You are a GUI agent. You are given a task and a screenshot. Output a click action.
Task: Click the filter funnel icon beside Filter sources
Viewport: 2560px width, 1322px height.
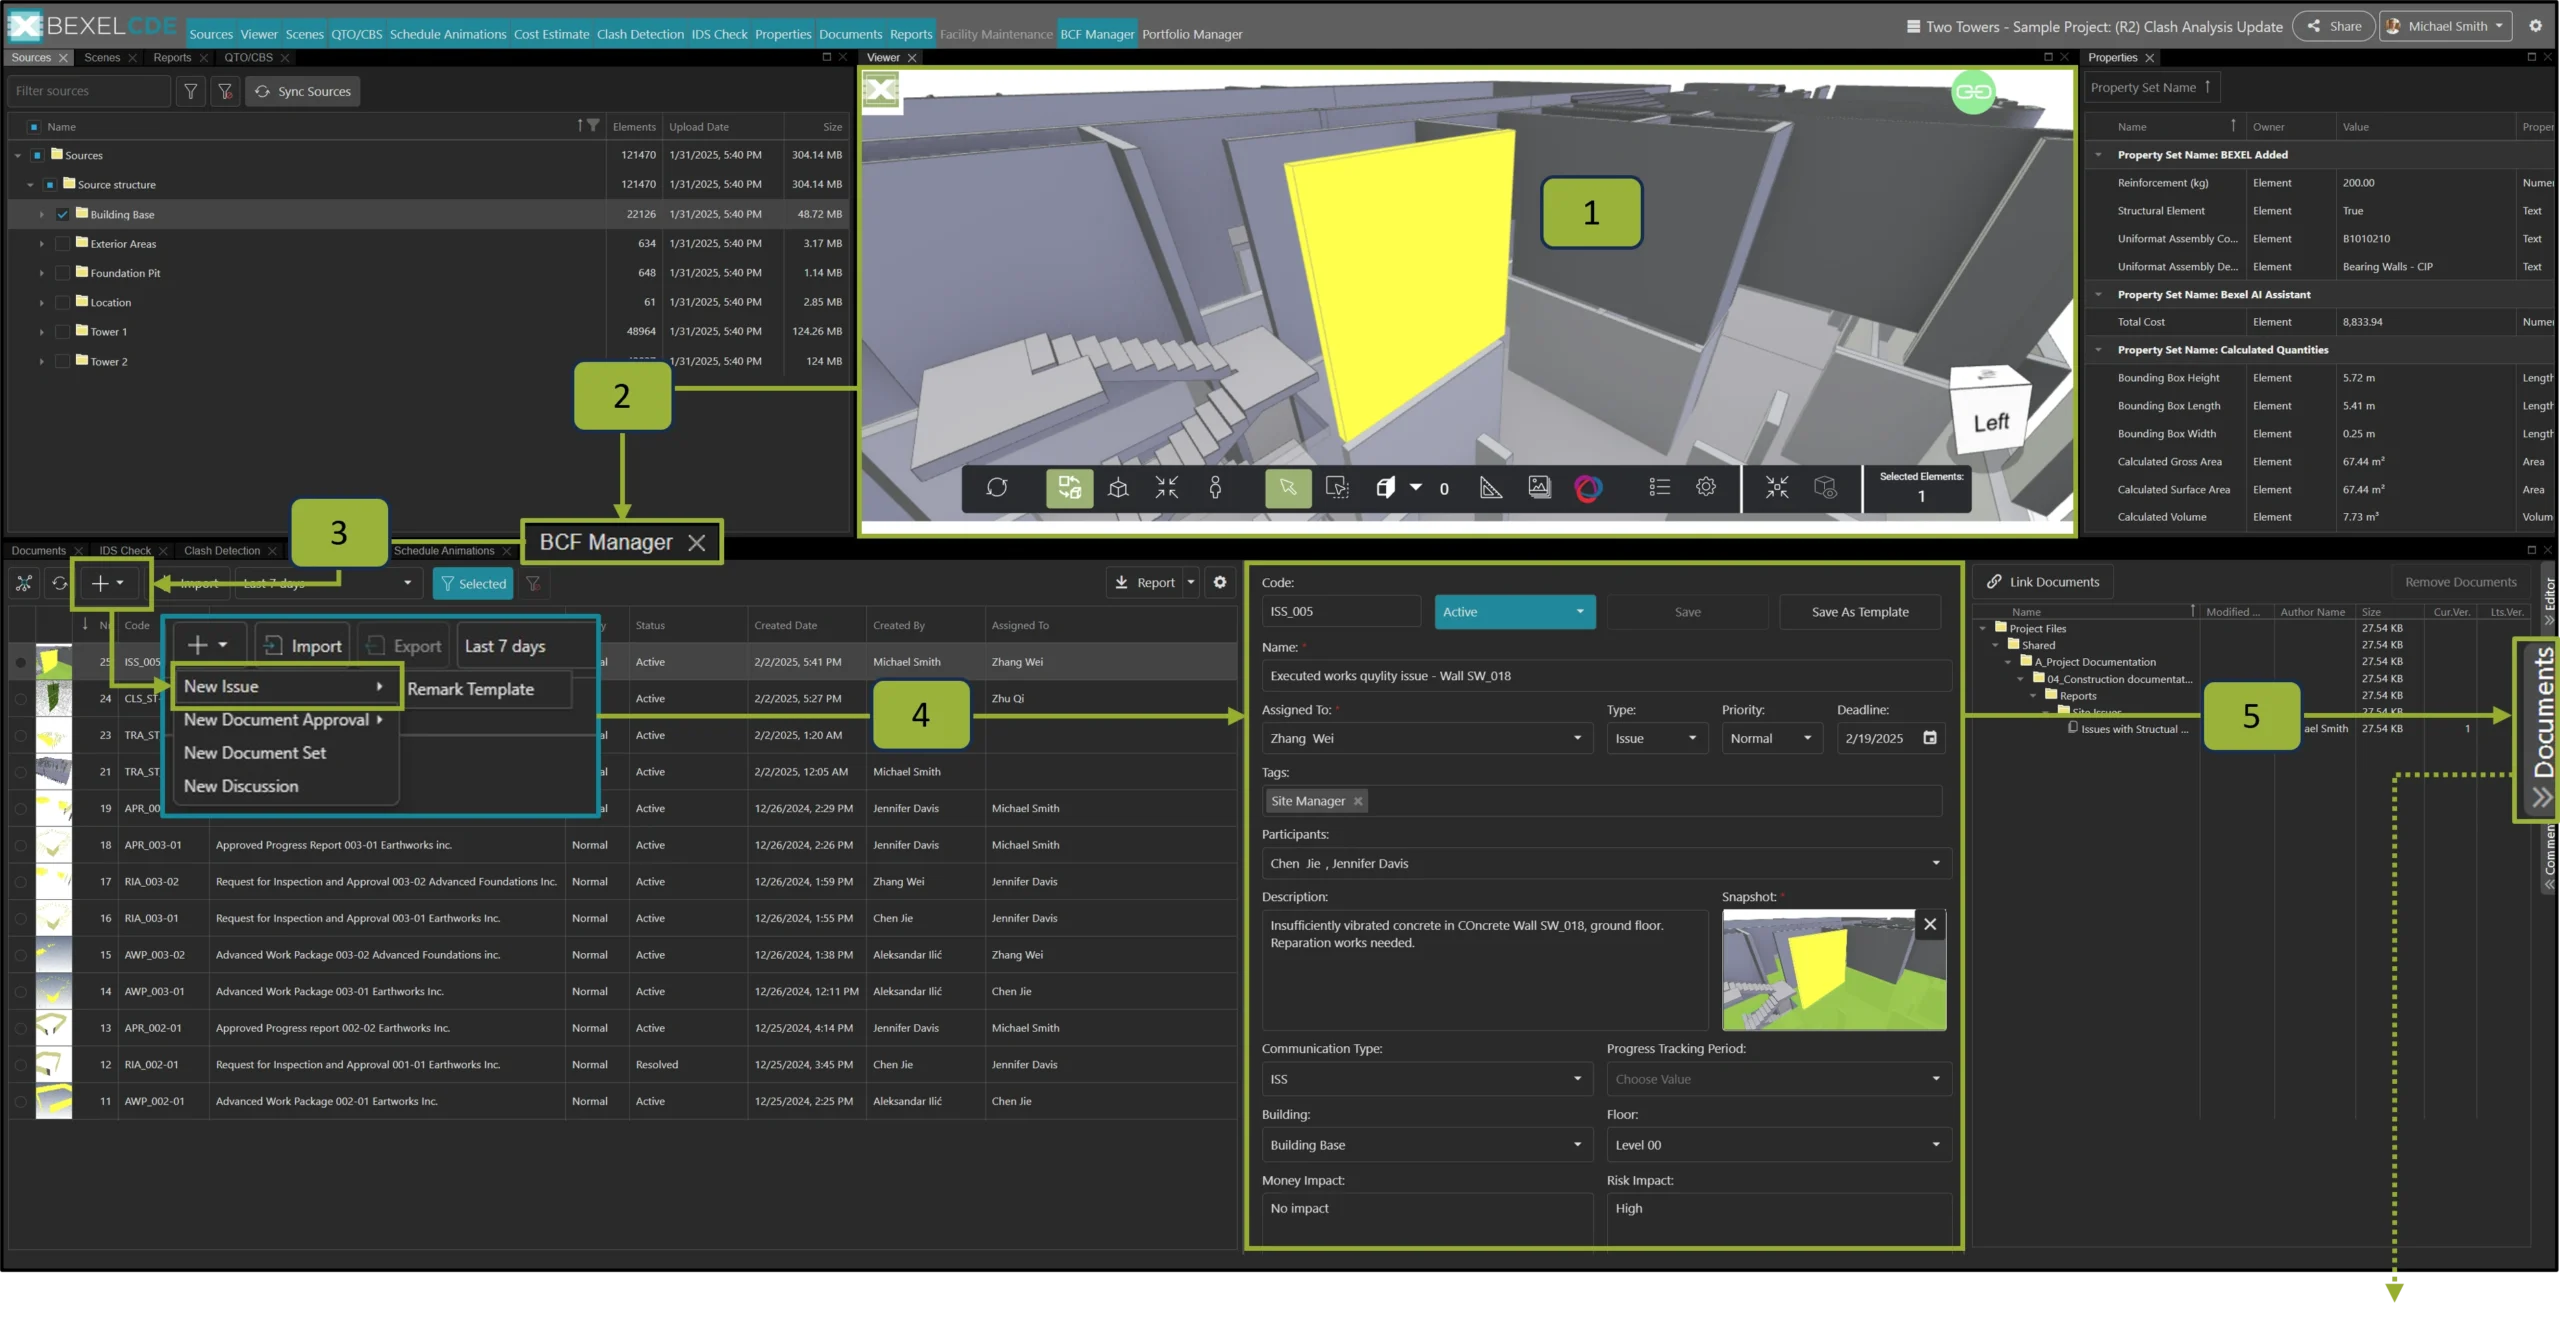coord(190,91)
